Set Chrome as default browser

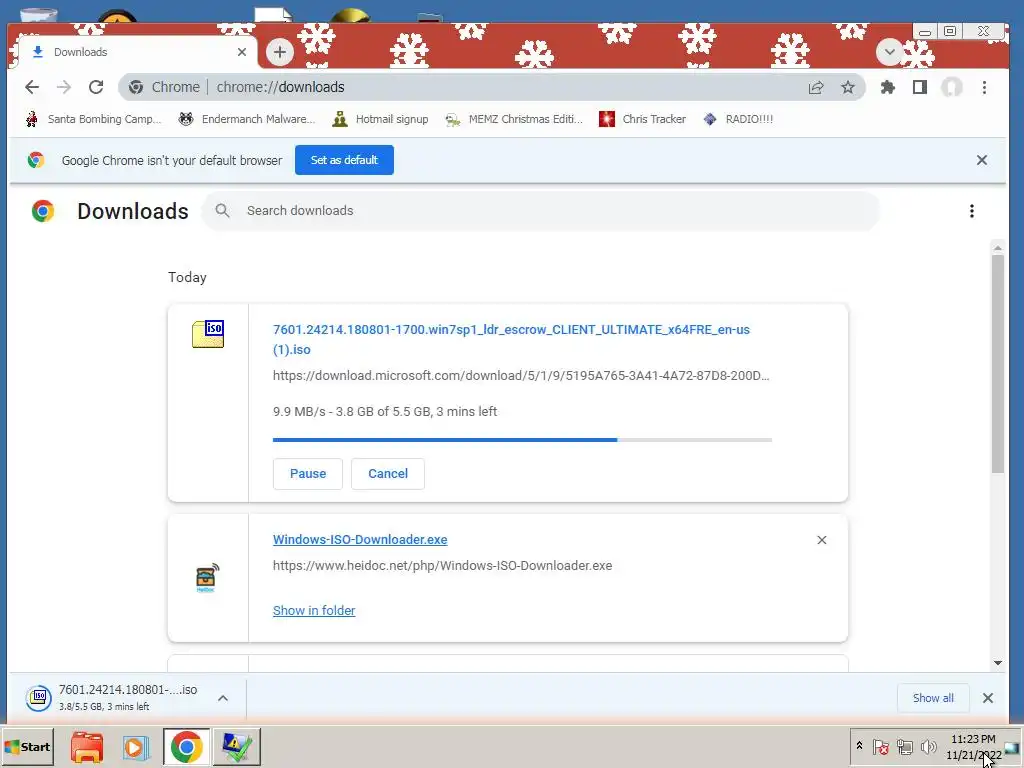tap(344, 160)
